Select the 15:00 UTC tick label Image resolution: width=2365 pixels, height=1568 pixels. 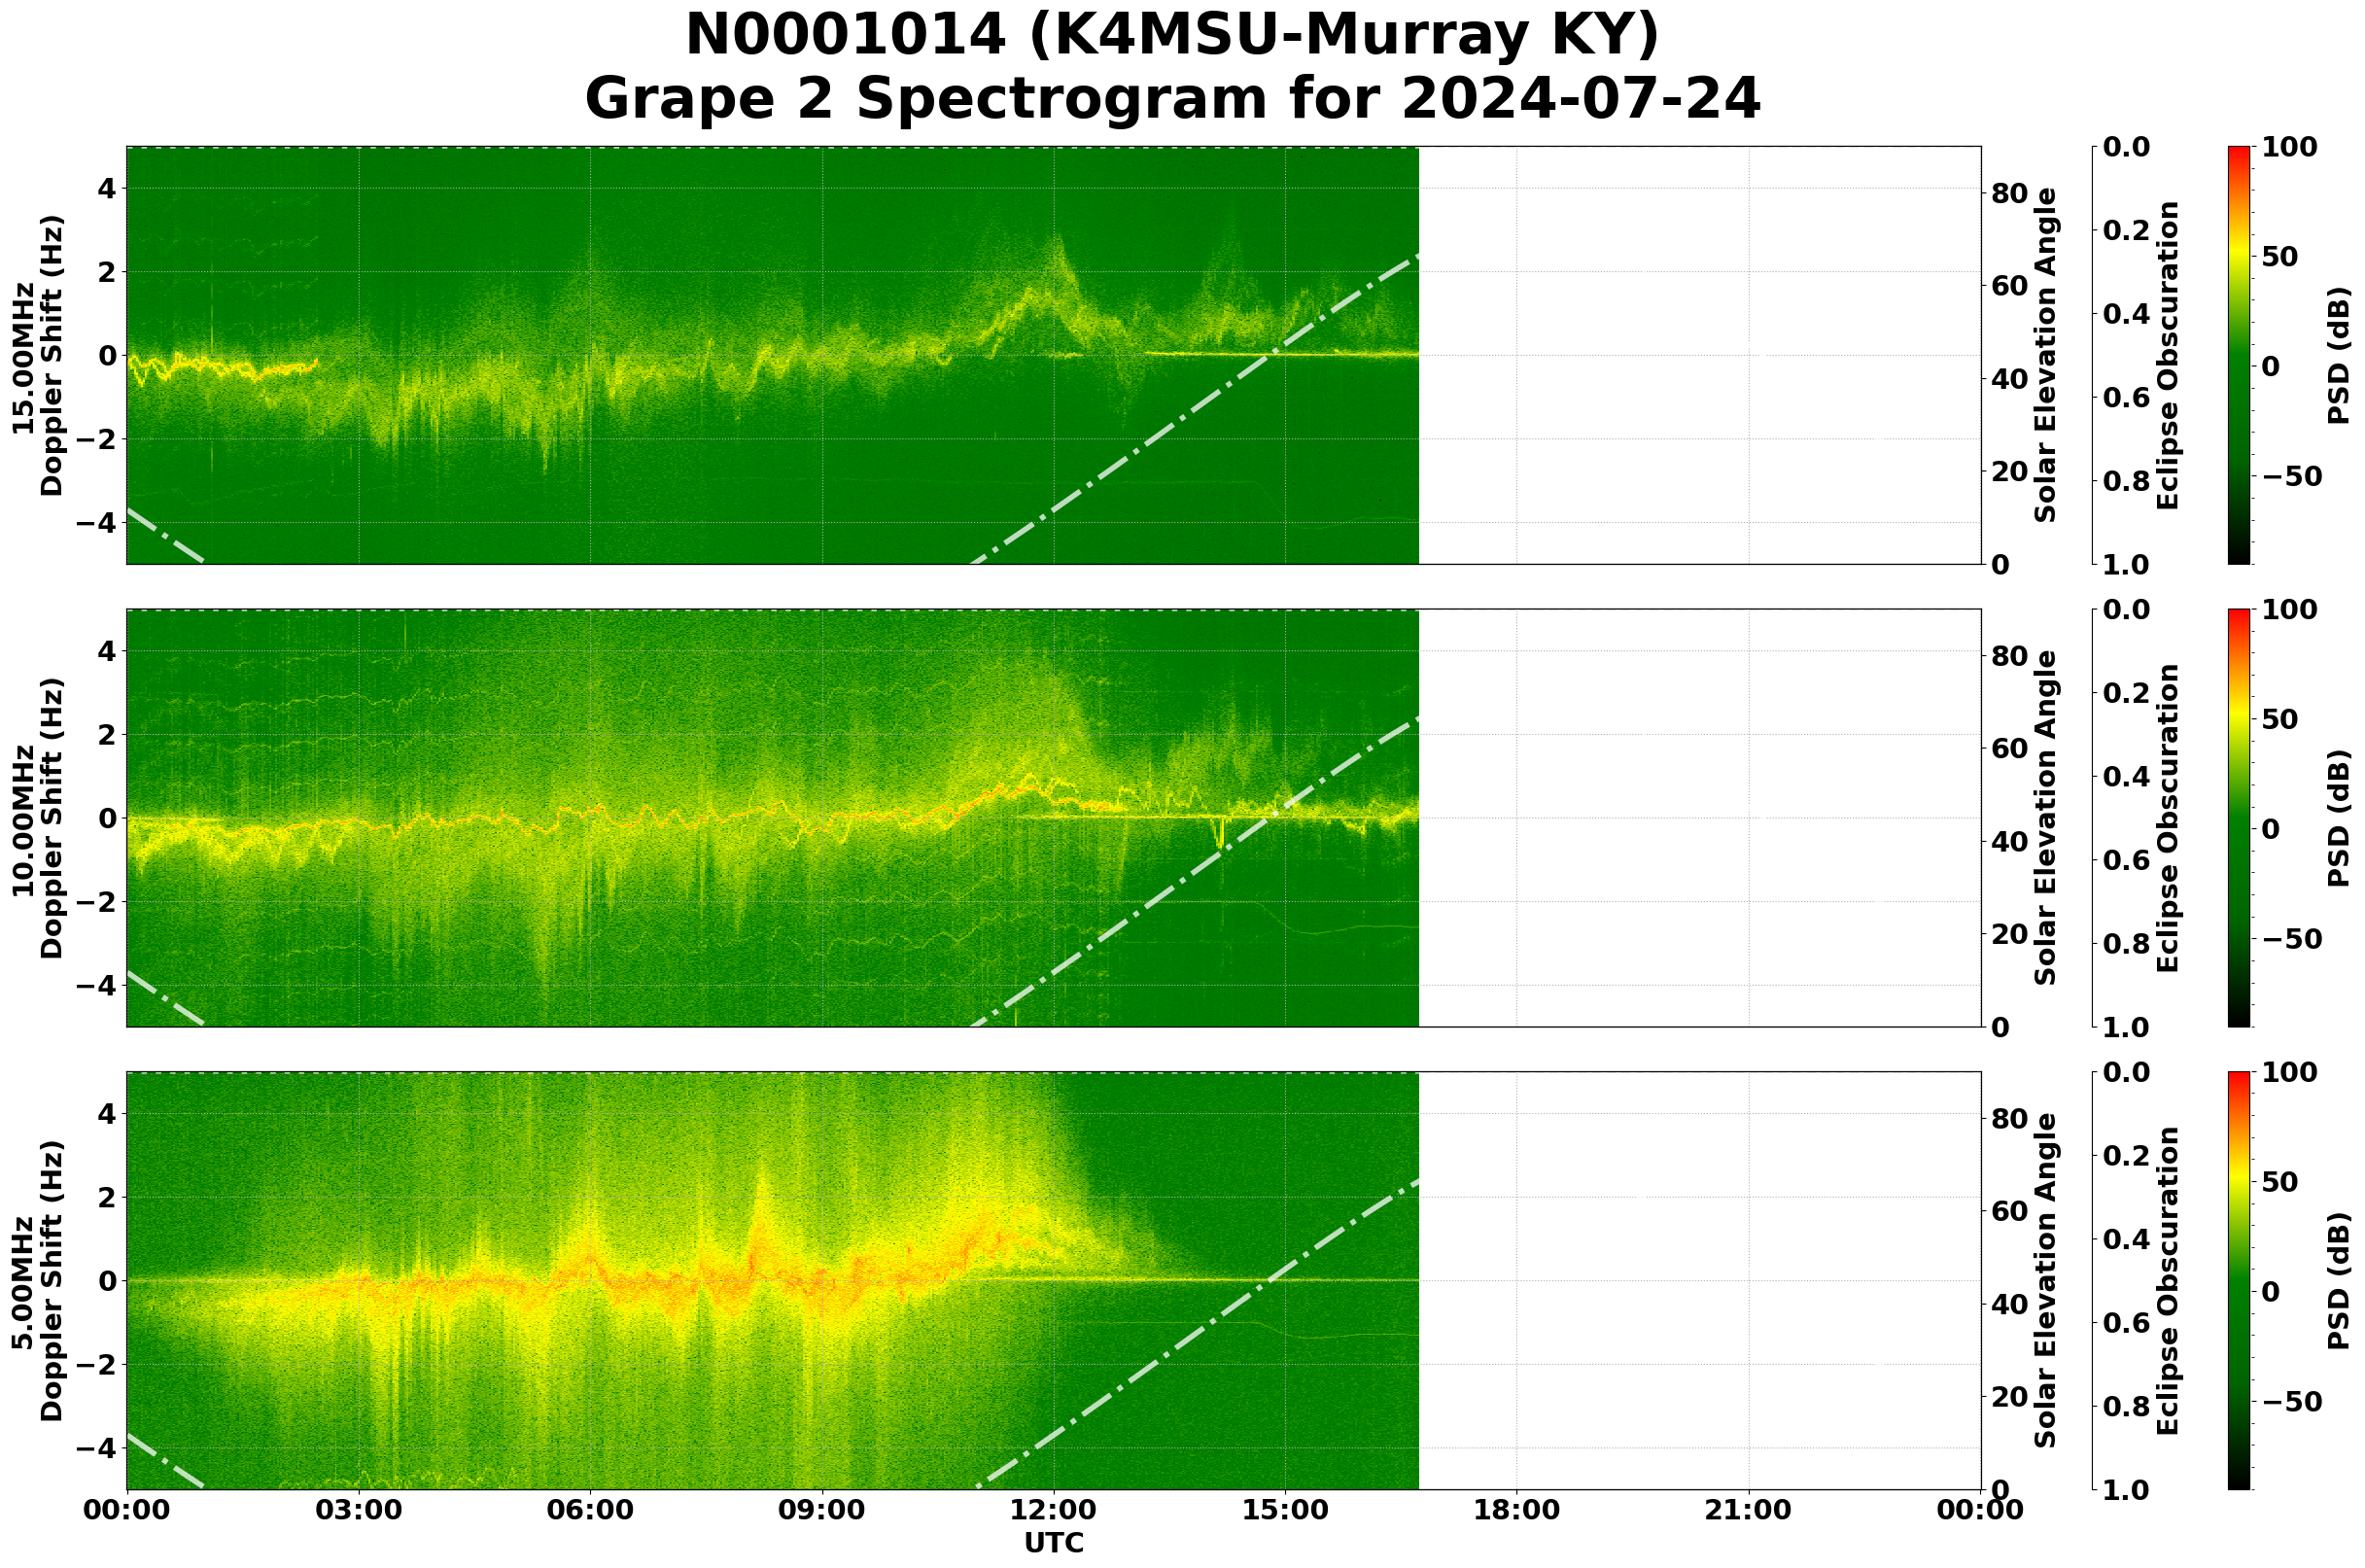coord(1285,1510)
